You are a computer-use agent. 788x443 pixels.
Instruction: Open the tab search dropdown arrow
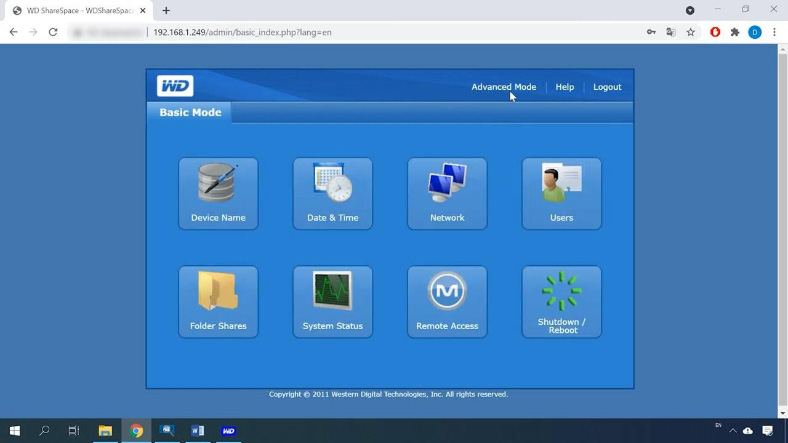click(690, 11)
